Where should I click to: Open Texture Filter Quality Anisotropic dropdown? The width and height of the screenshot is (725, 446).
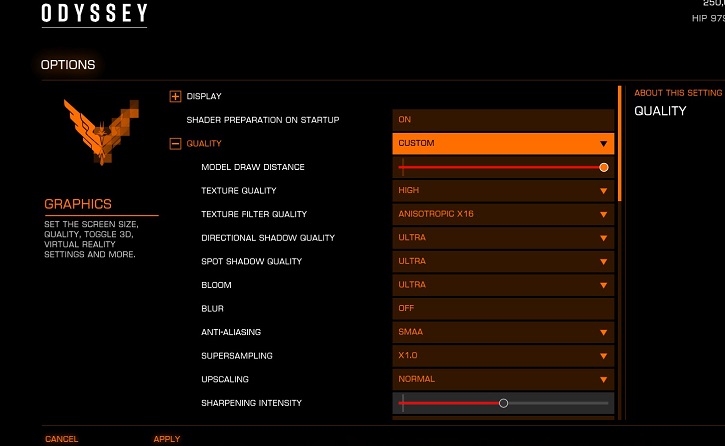click(503, 214)
